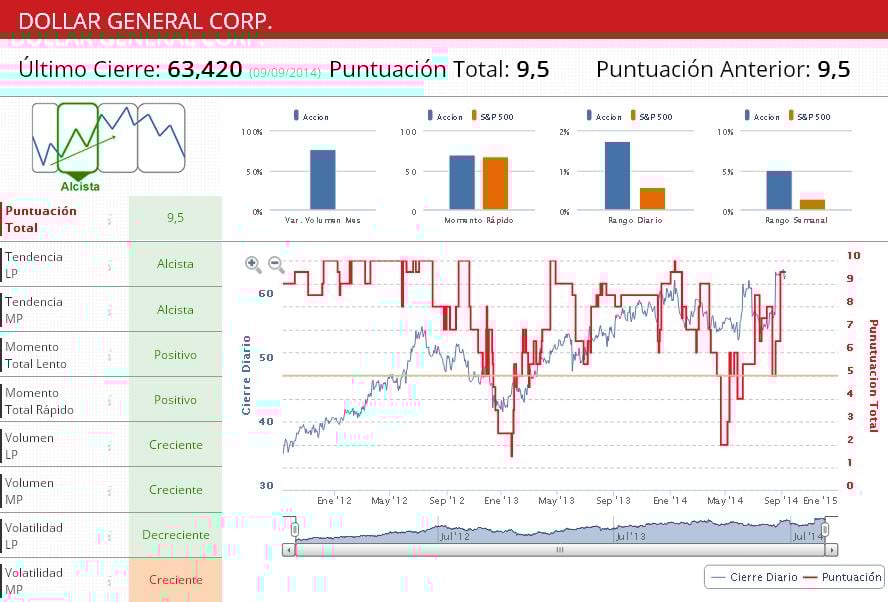The width and height of the screenshot is (888, 602).
Task: Click the Momento Rápido chart label
Action: 479,220
